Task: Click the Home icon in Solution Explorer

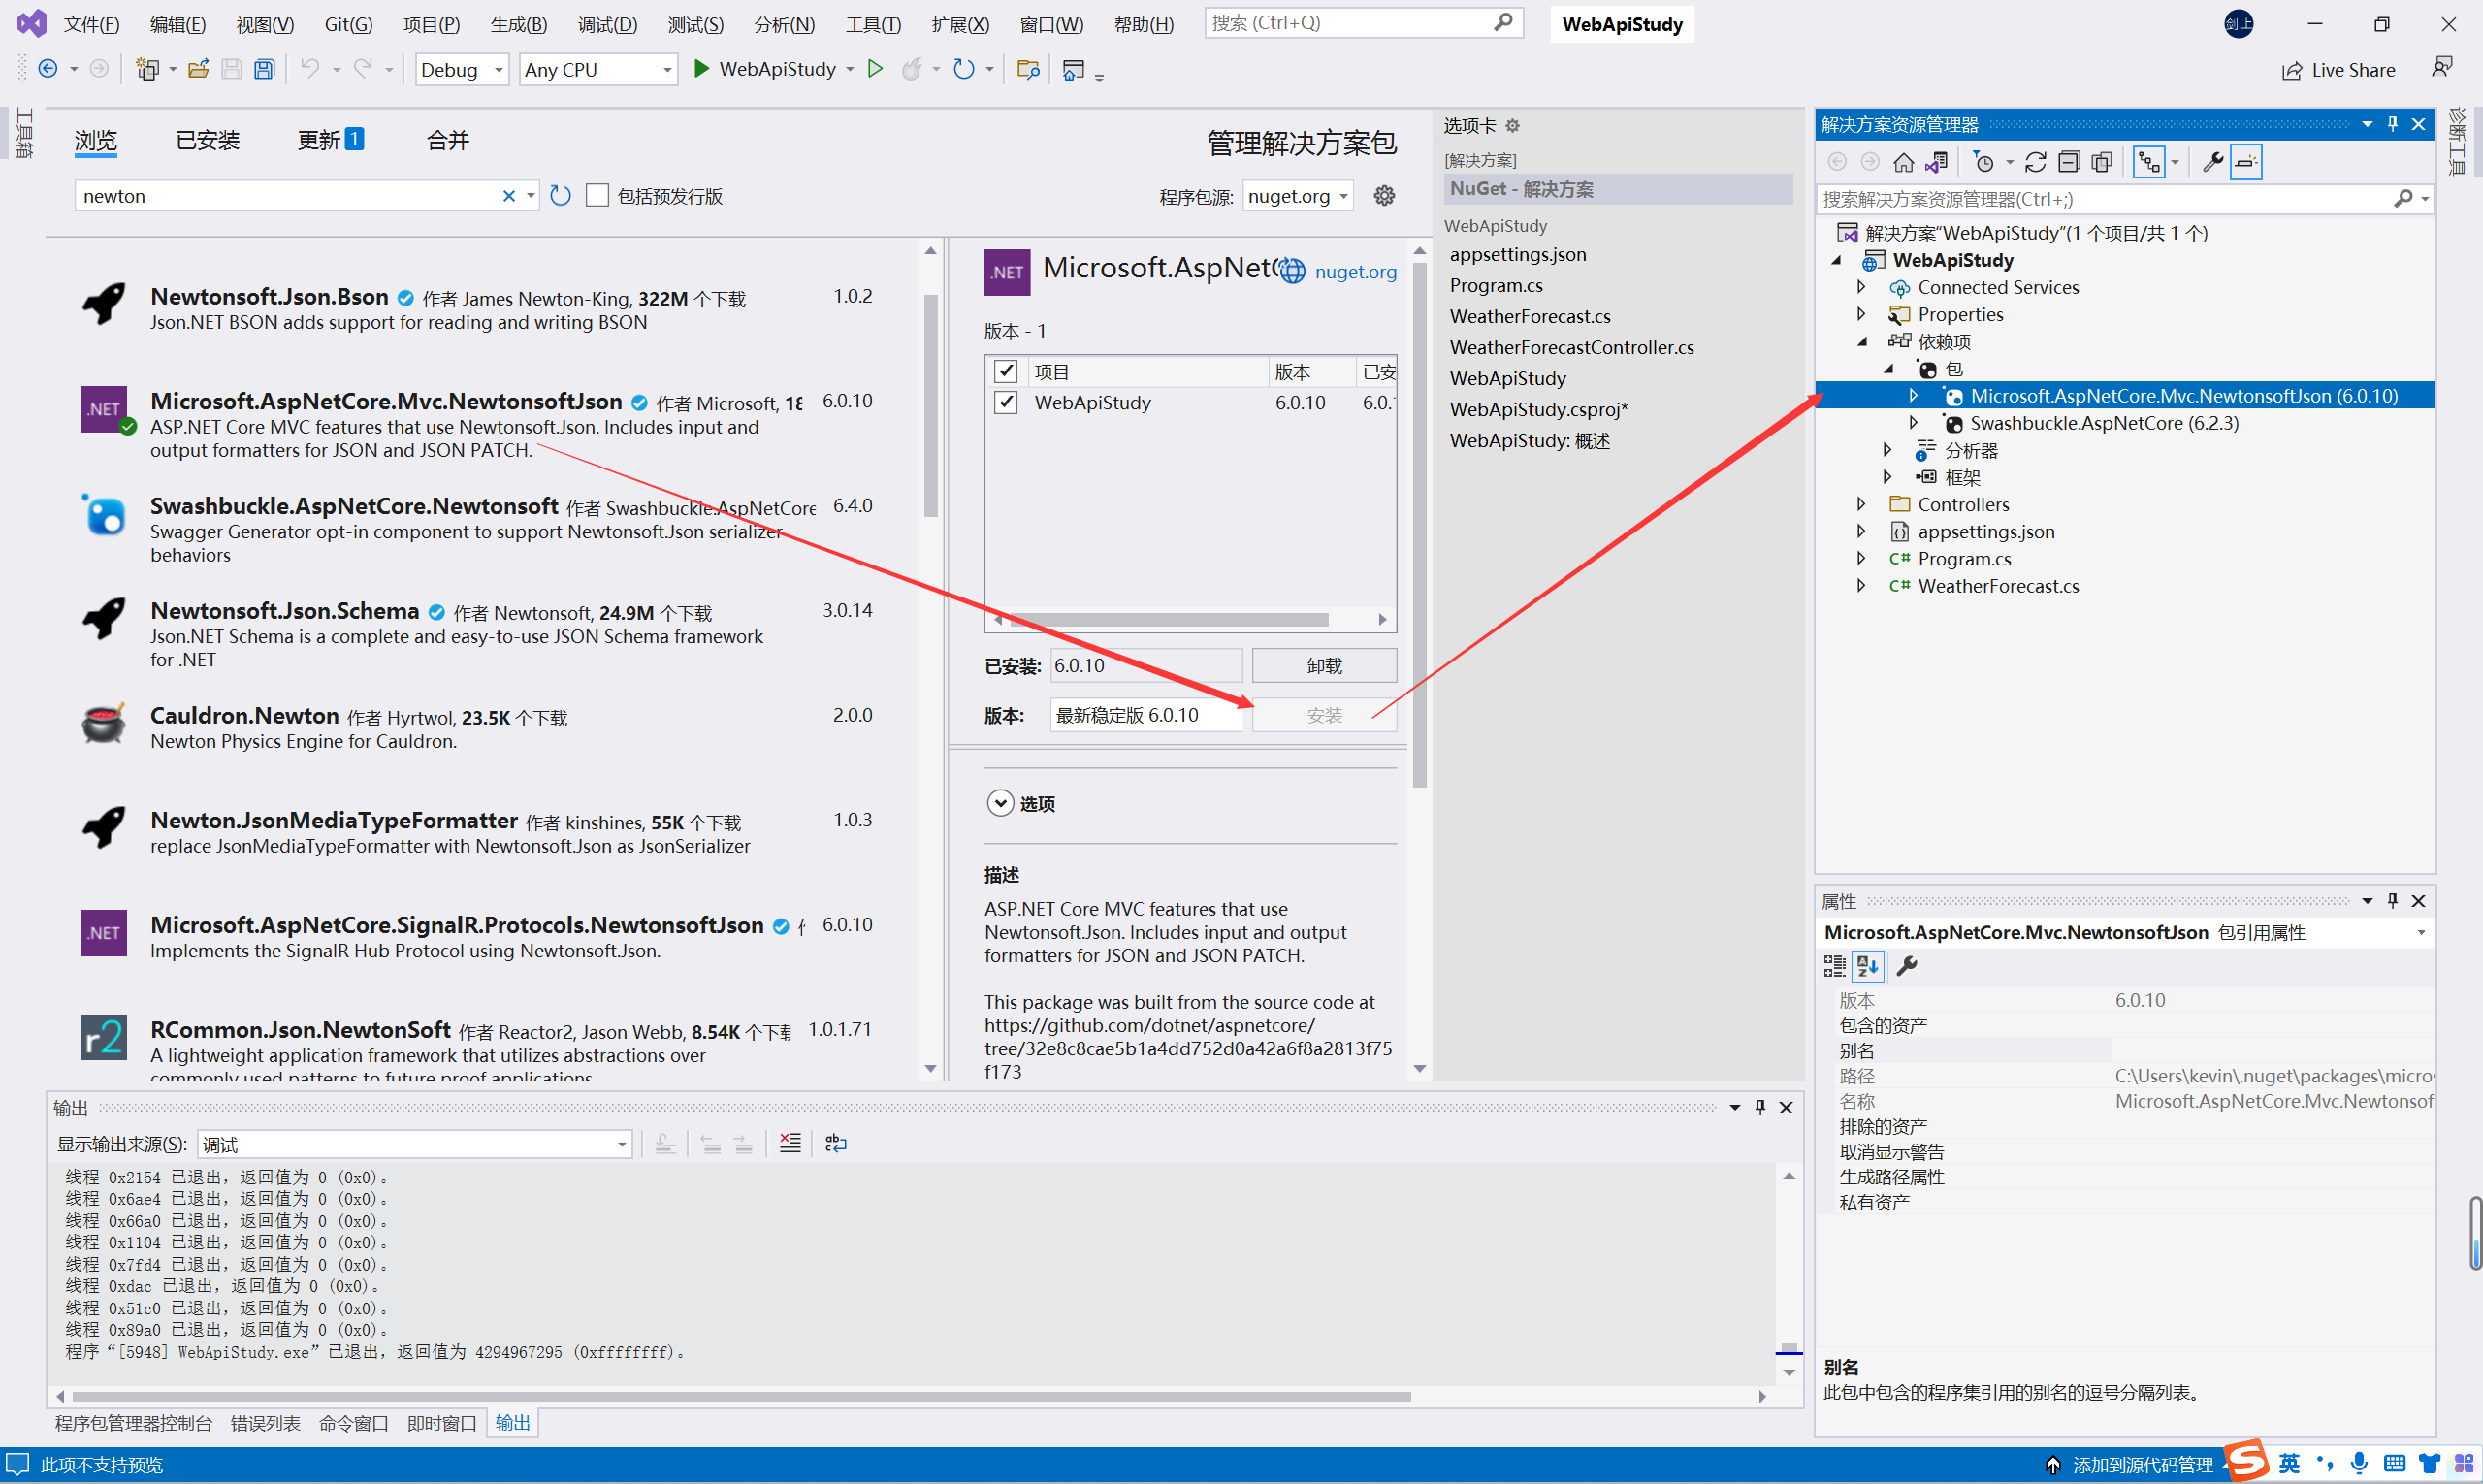Action: (1903, 162)
